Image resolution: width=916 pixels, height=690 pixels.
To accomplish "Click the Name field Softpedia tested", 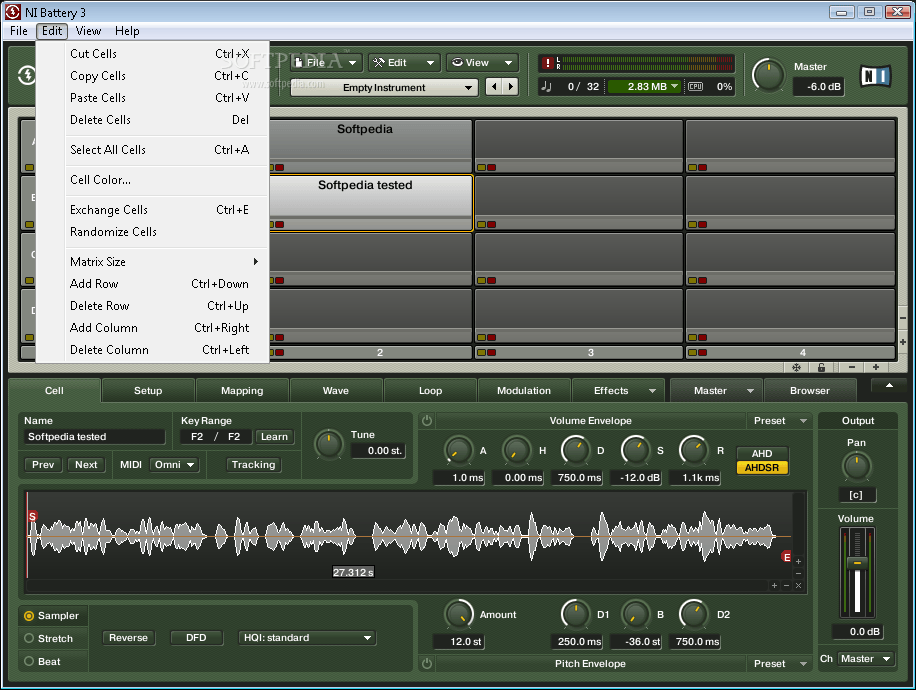I will 94,436.
